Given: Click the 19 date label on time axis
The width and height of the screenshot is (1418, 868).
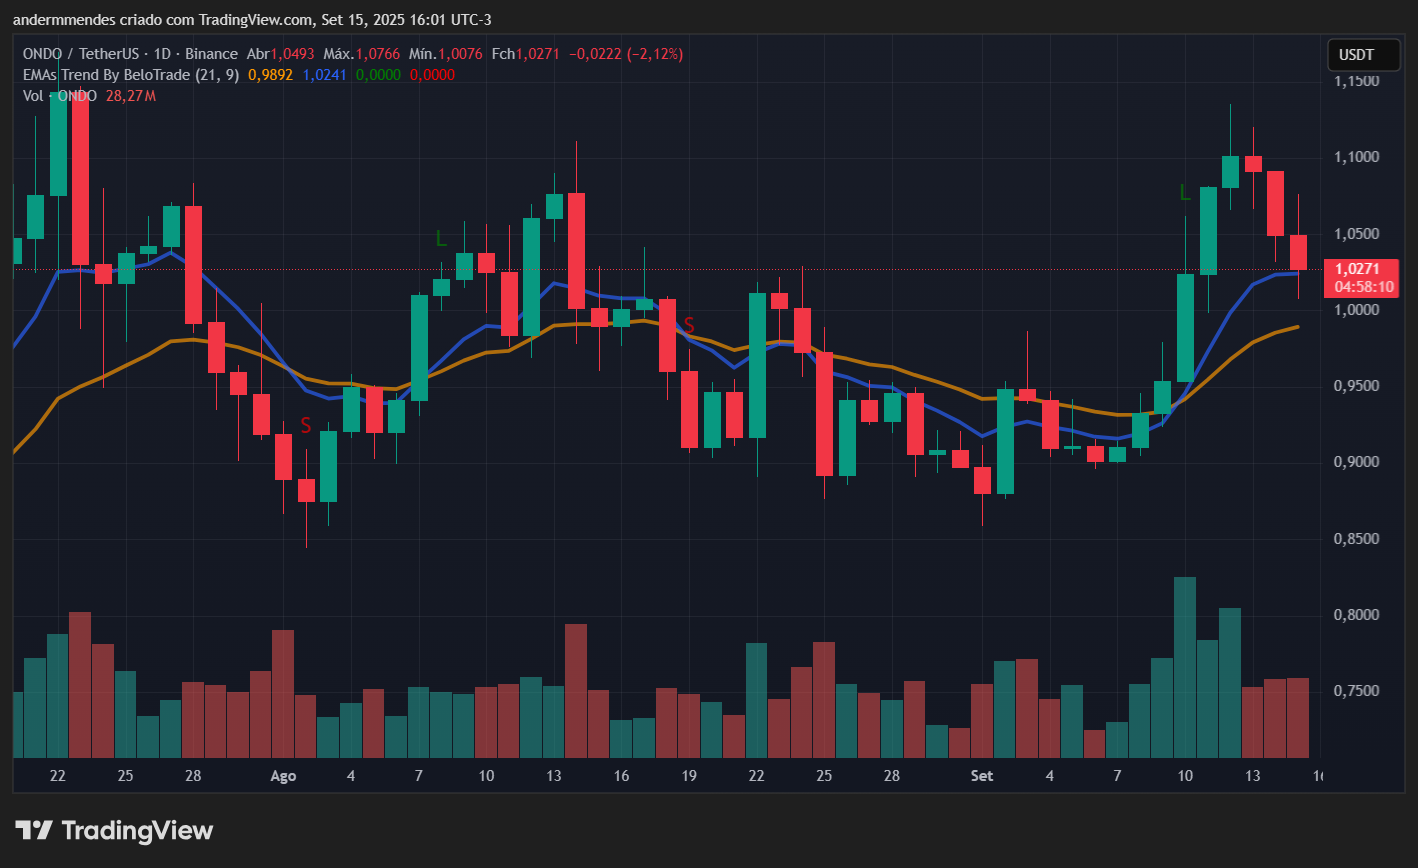Looking at the screenshot, I should (x=688, y=776).
